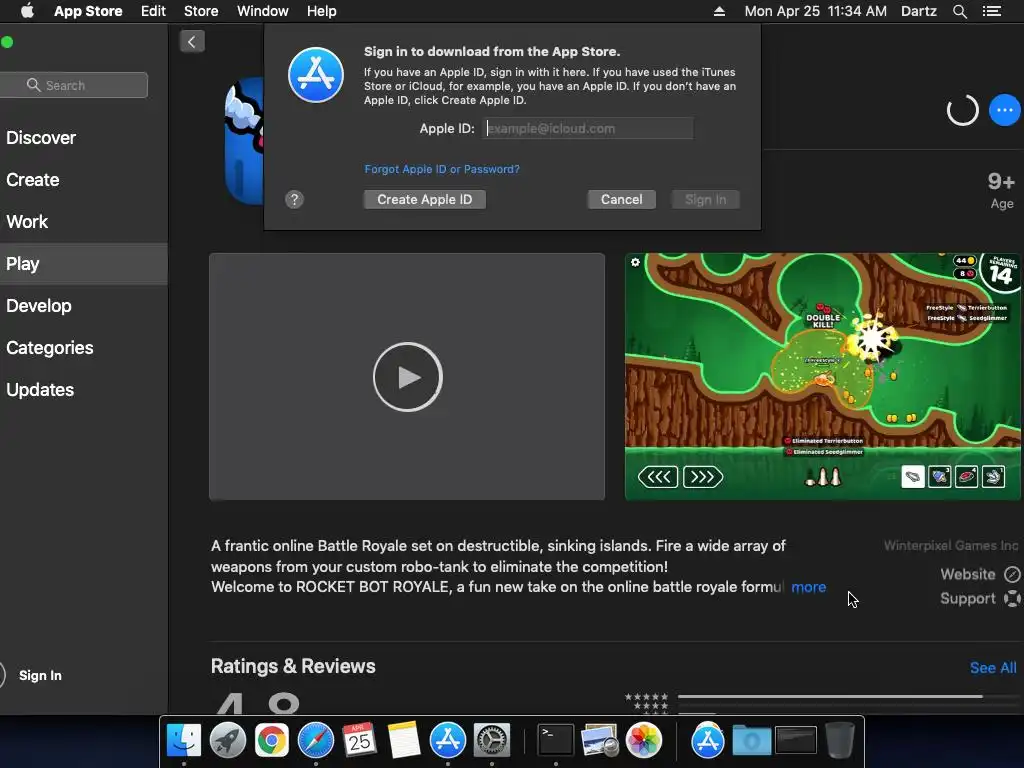Click the Sign In button in dialog
The width and height of the screenshot is (1024, 768).
tap(705, 200)
